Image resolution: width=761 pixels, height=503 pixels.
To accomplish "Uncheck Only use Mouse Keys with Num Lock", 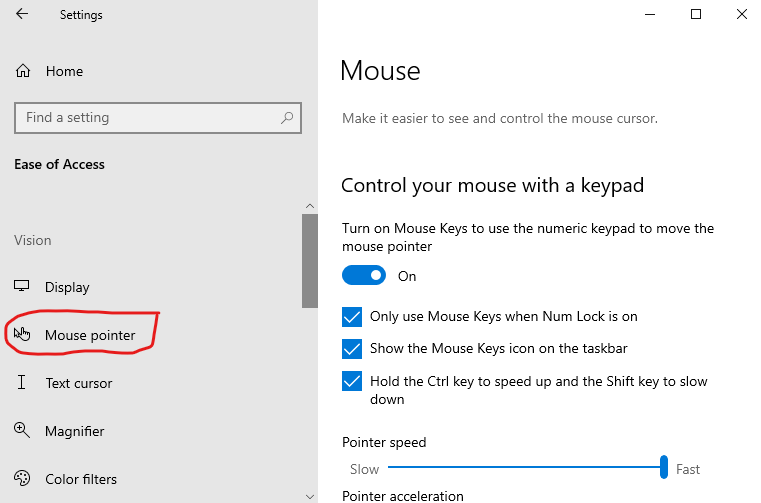I will (352, 317).
